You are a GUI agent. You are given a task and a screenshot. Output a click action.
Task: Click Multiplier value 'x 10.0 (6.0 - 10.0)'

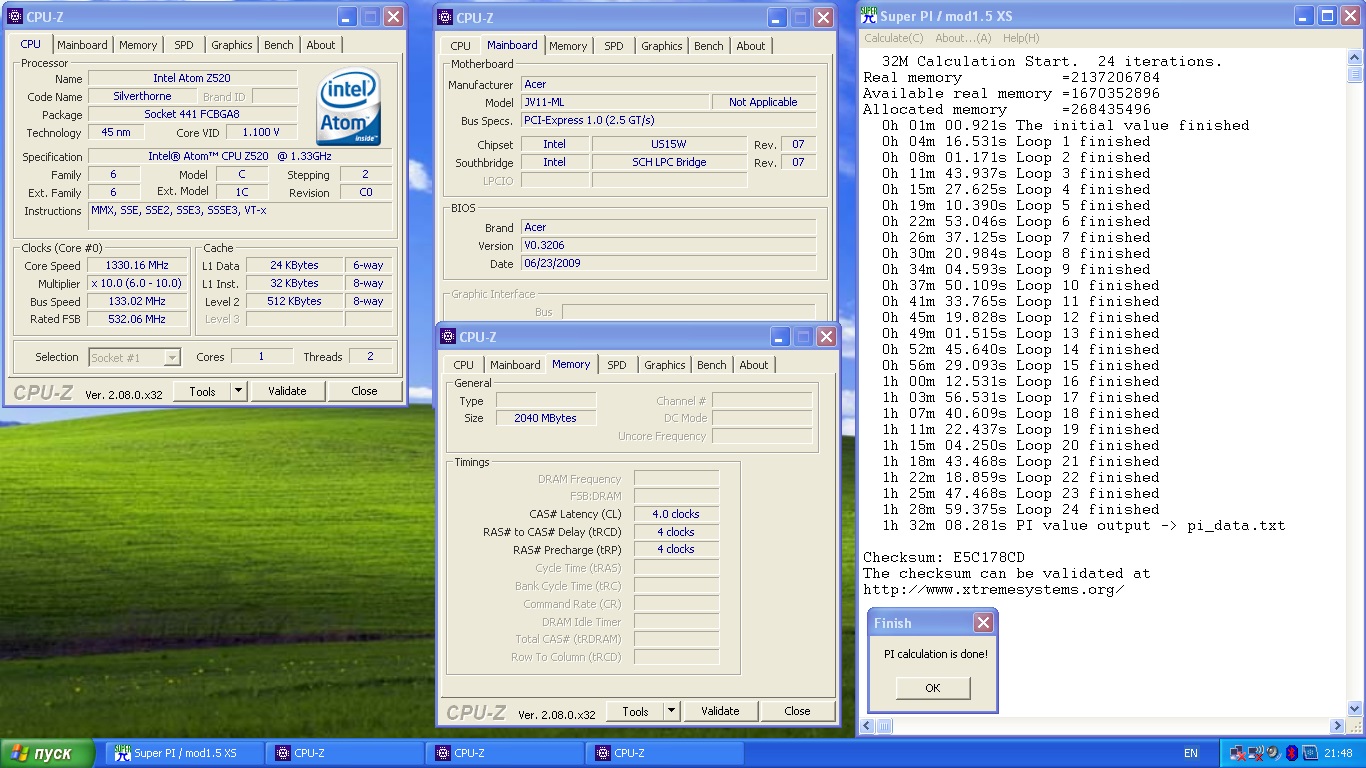(137, 283)
